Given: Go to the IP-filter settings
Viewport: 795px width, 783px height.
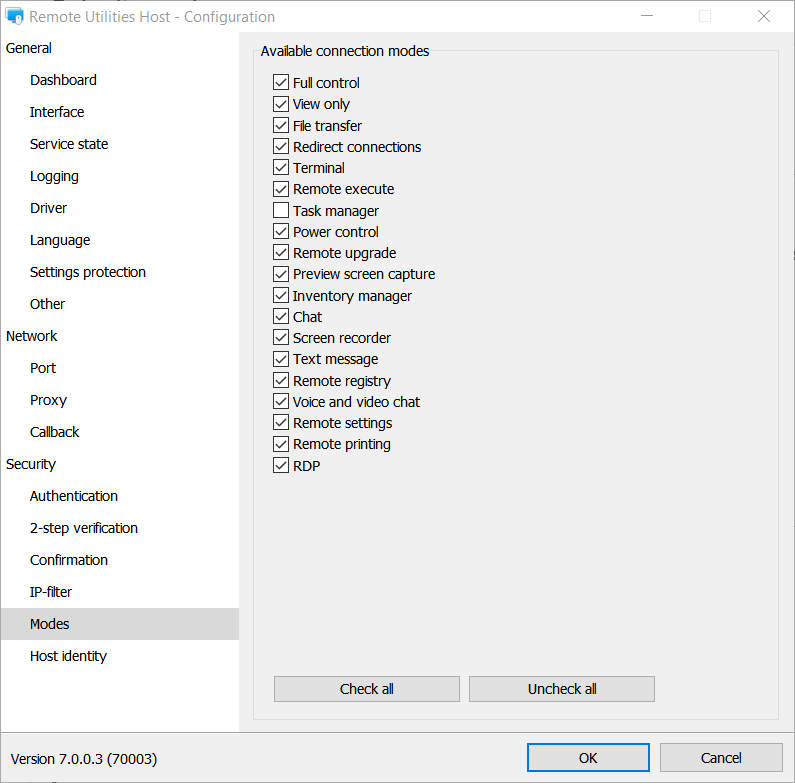Looking at the screenshot, I should pyautogui.click(x=51, y=592).
